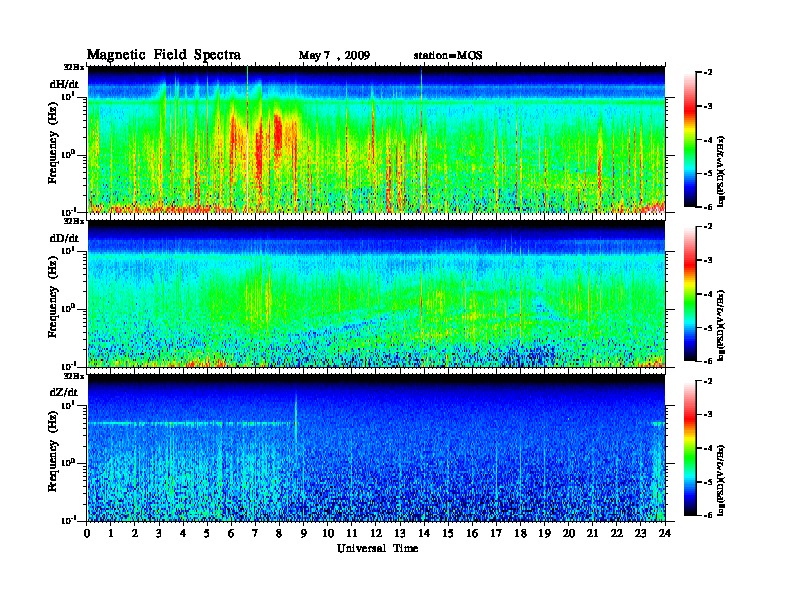Click hour tick label "11" on time axis
The image size is (792, 612).
[352, 533]
